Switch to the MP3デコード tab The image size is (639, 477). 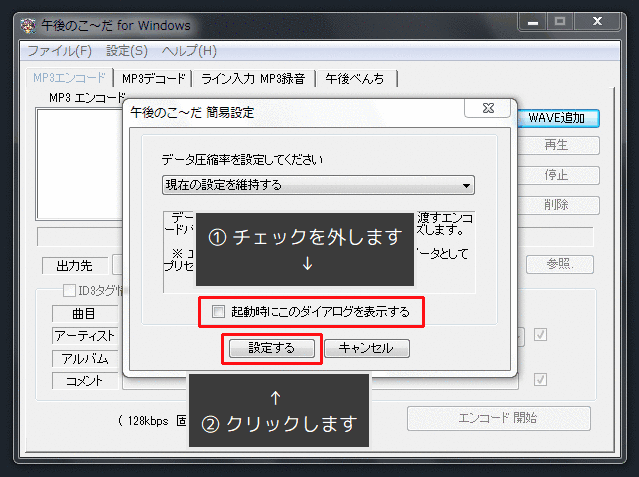click(x=154, y=78)
